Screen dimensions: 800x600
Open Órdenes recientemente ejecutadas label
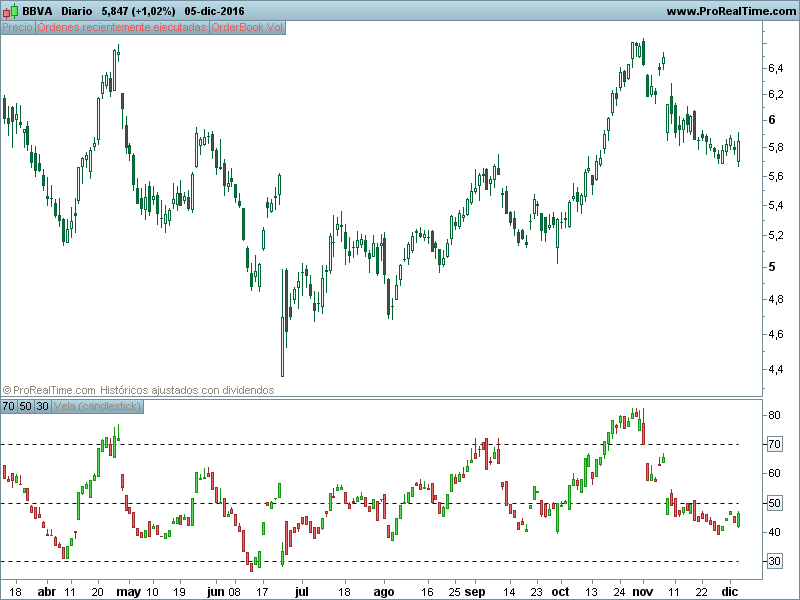pos(122,28)
